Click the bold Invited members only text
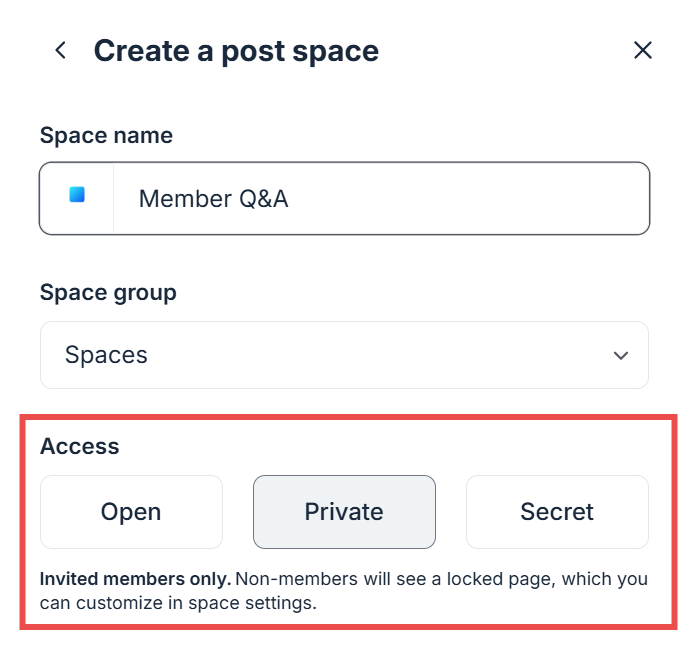 [135, 579]
